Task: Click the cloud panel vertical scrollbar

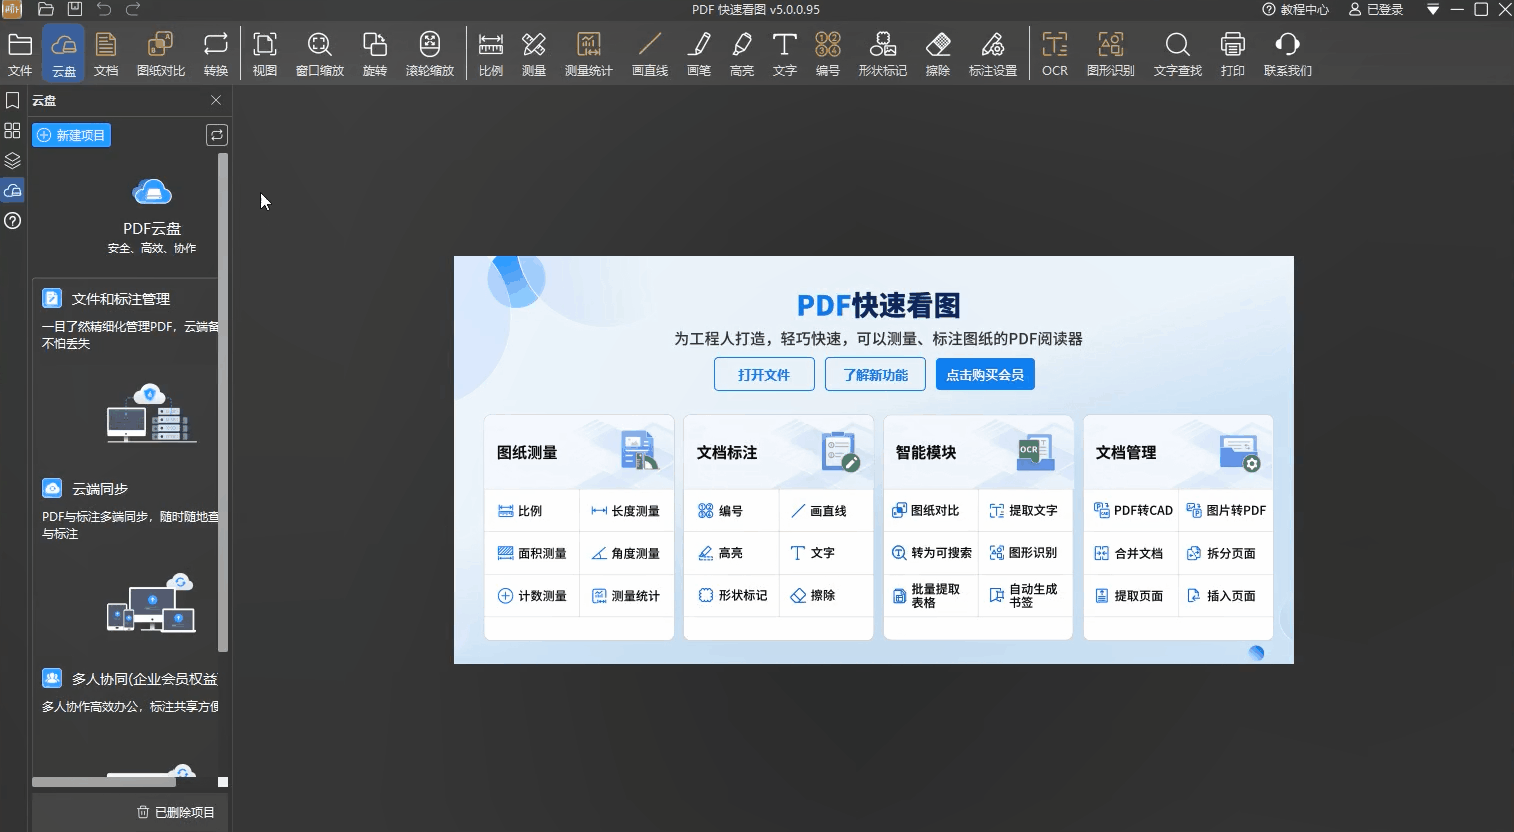Action: tap(223, 400)
